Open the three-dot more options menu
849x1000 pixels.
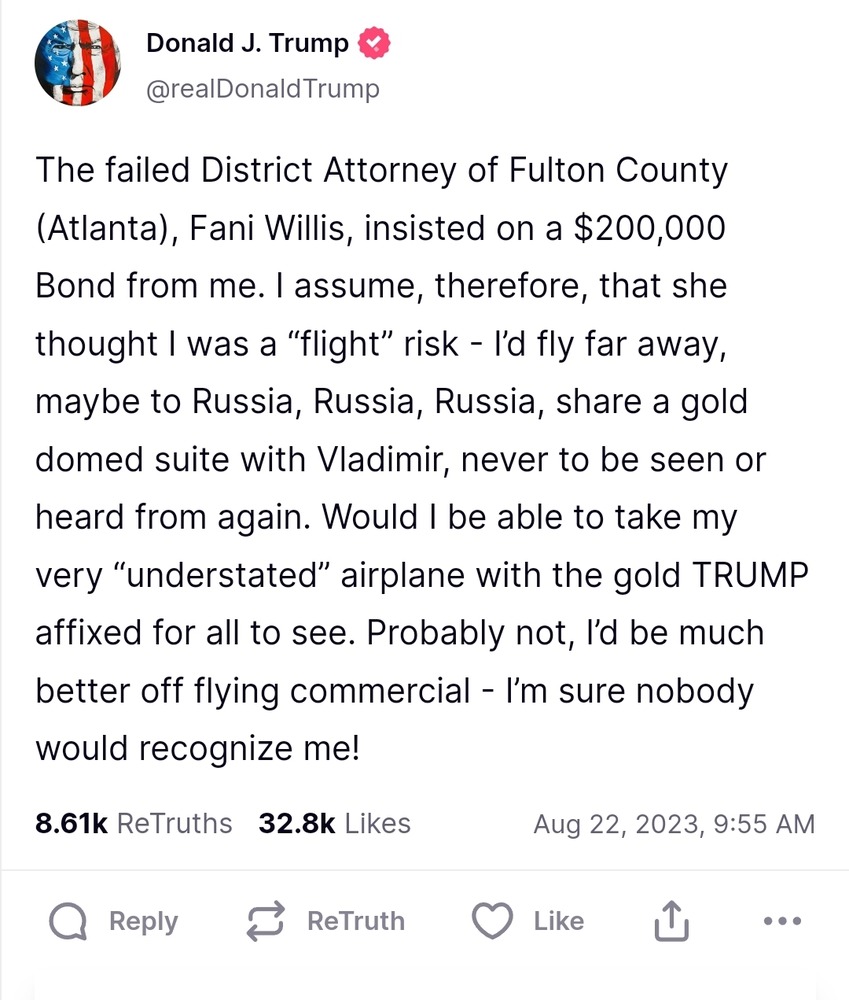[781, 921]
